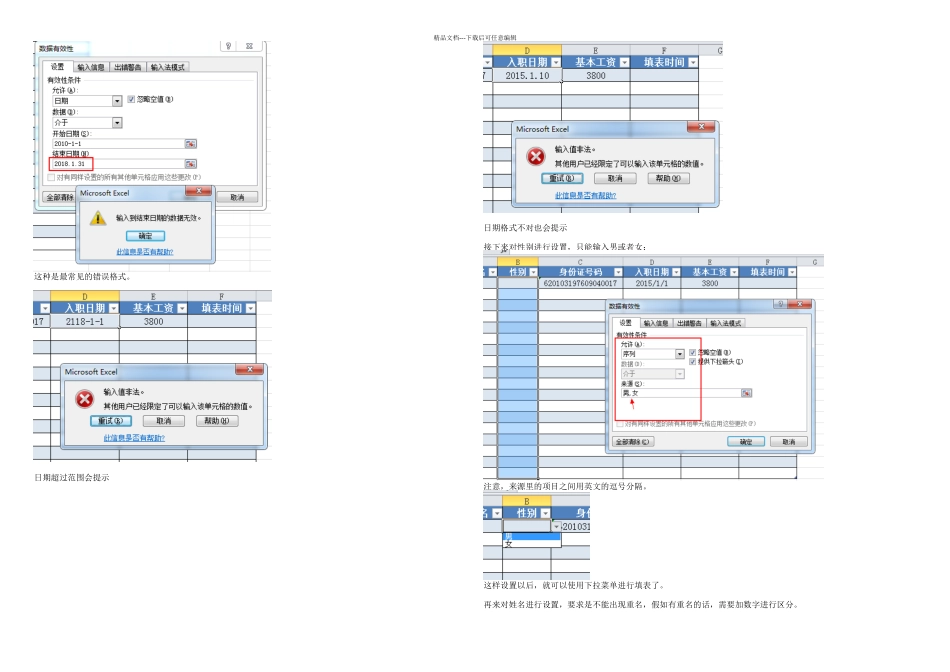Click 取消 in error box below 2015.1.10
This screenshot has width=950, height=672.
click(x=615, y=179)
